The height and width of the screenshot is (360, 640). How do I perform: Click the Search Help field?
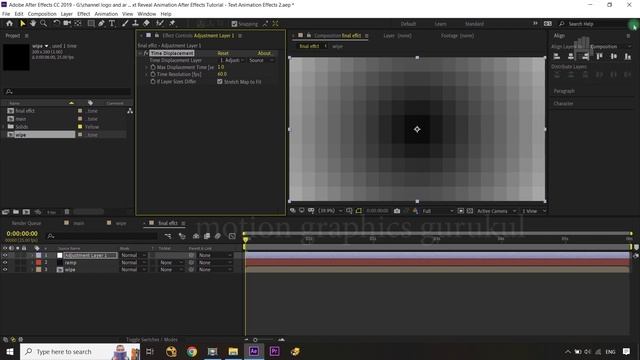(596, 24)
